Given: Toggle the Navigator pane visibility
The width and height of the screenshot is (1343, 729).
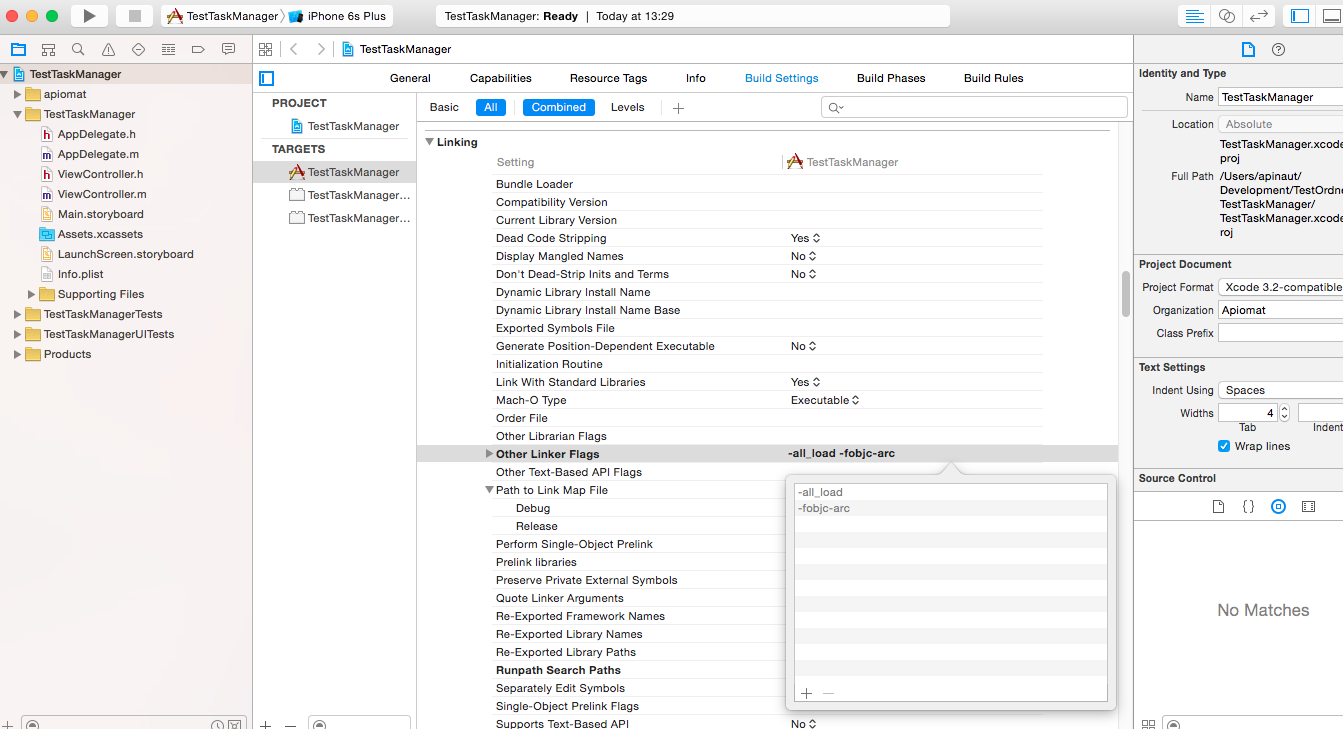Looking at the screenshot, I should tap(1300, 16).
